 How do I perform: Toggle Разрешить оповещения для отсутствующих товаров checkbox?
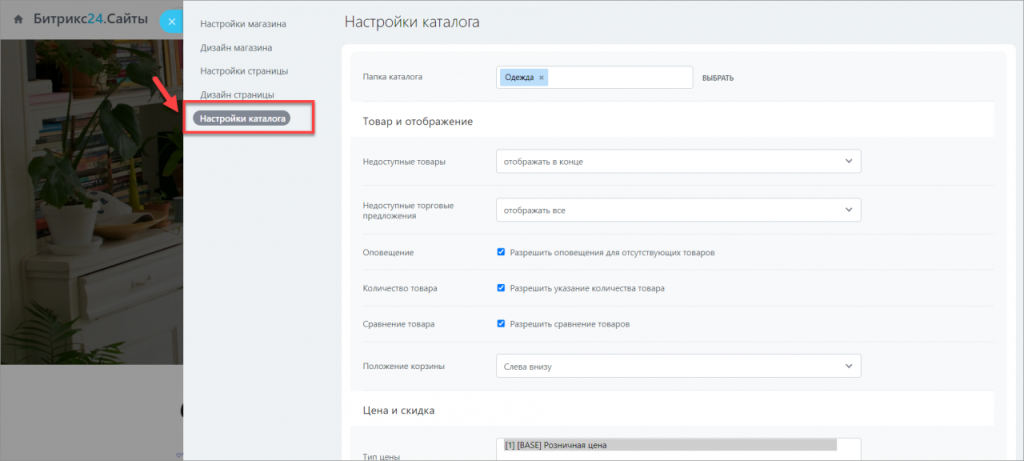[x=501, y=252]
